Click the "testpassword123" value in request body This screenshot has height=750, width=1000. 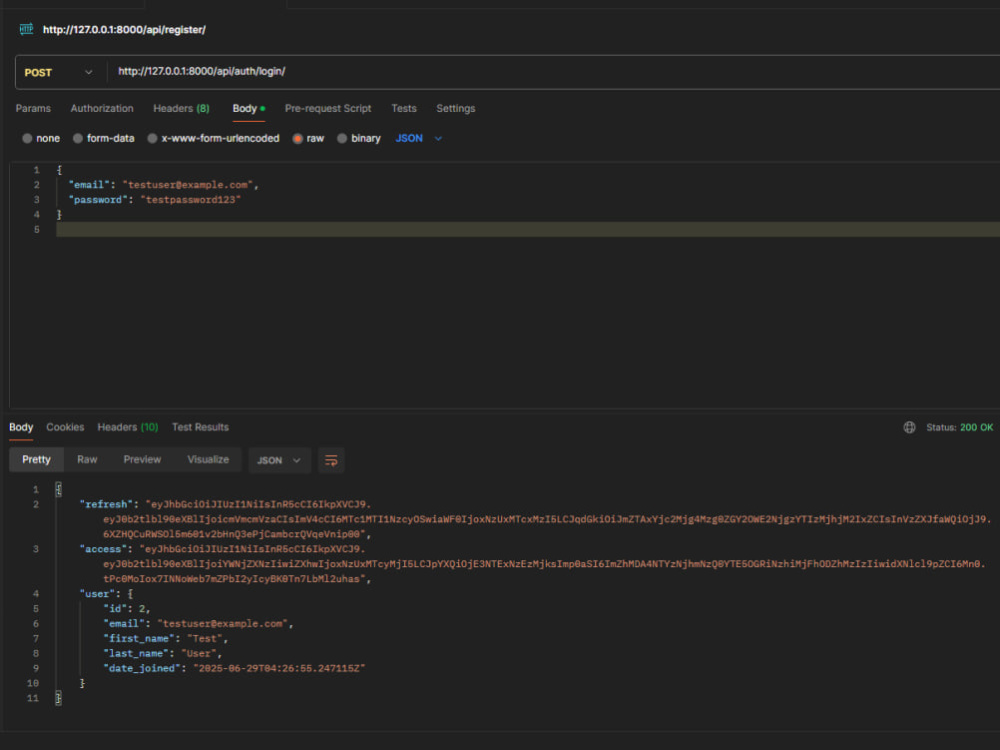point(190,200)
